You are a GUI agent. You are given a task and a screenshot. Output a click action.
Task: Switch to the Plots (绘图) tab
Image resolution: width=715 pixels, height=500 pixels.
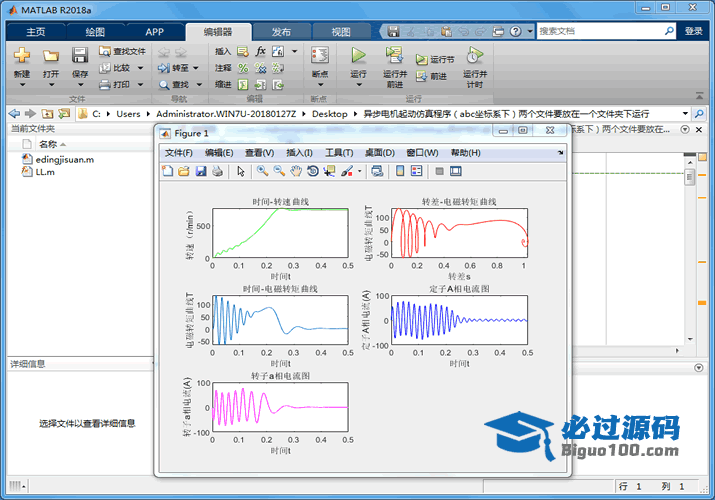[x=95, y=31]
